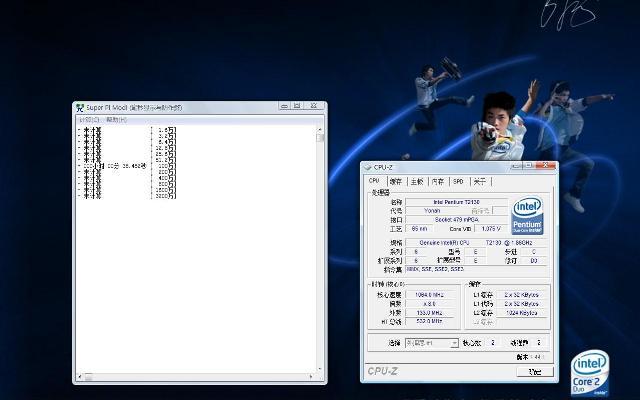The width and height of the screenshot is (640, 400).
Task: Switch to the 主板 tab in CPU-Z
Action: click(x=416, y=181)
